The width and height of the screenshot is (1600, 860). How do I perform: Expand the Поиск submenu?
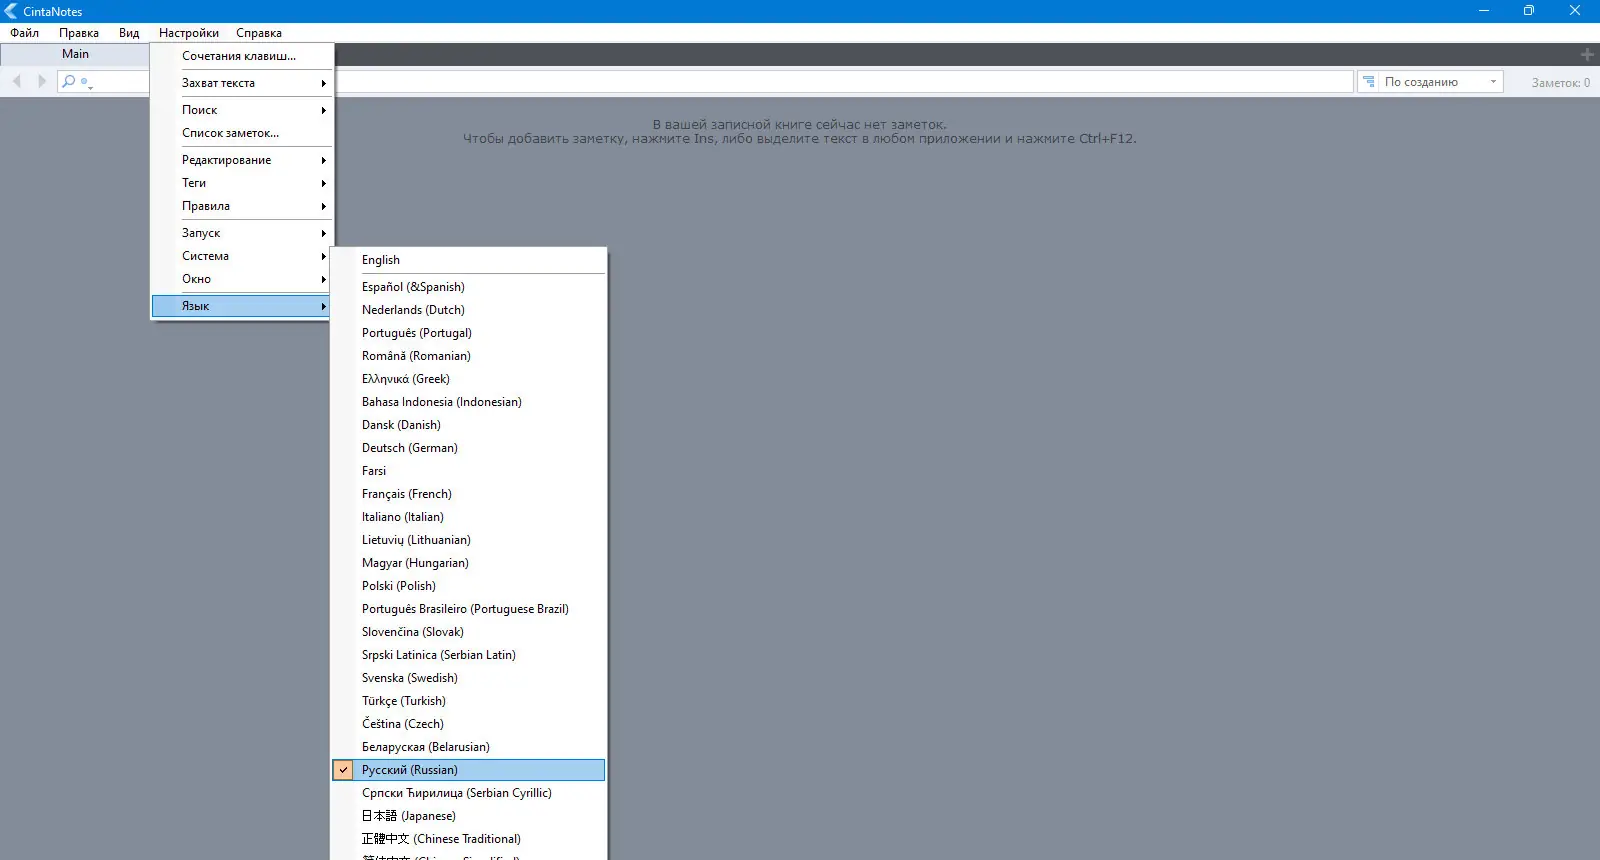[242, 110]
